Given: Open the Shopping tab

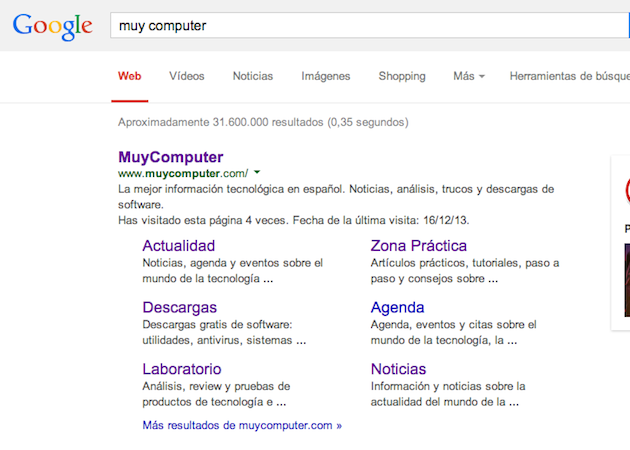Looking at the screenshot, I should tap(401, 76).
